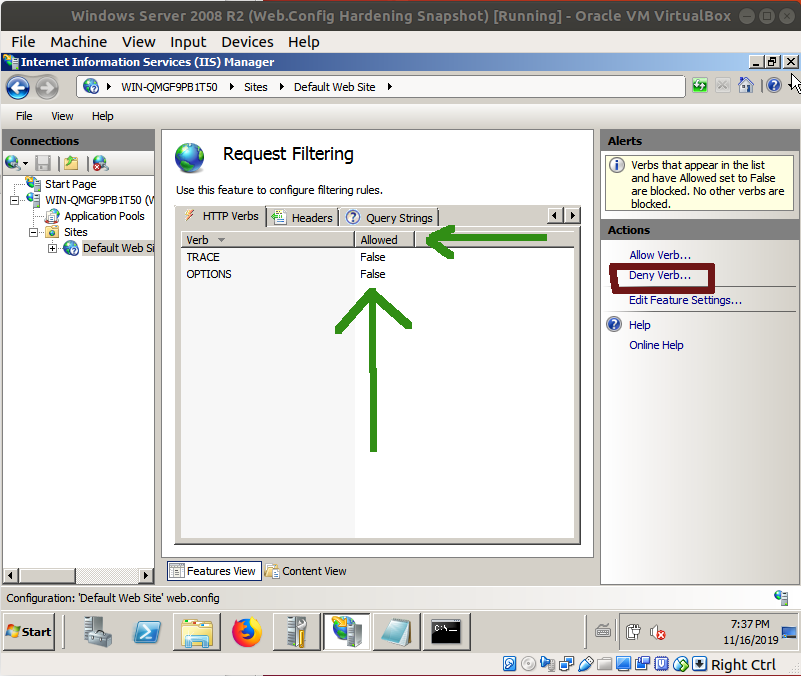
Task: Click the Up folder icon in Connections toolbar
Action: pyautogui.click(x=71, y=164)
